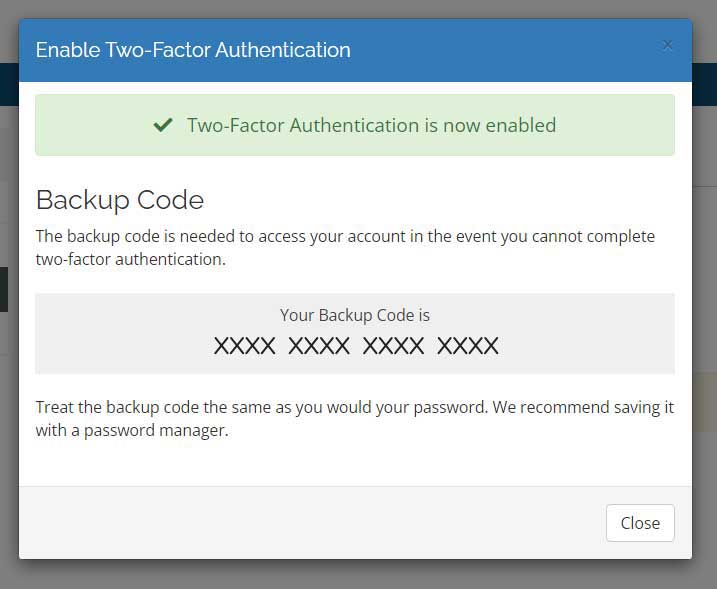Click the green checkmark success icon

(x=163, y=124)
